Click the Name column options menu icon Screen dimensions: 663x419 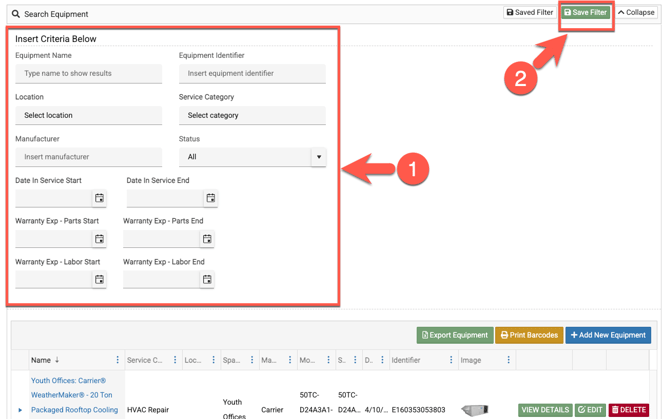[117, 360]
